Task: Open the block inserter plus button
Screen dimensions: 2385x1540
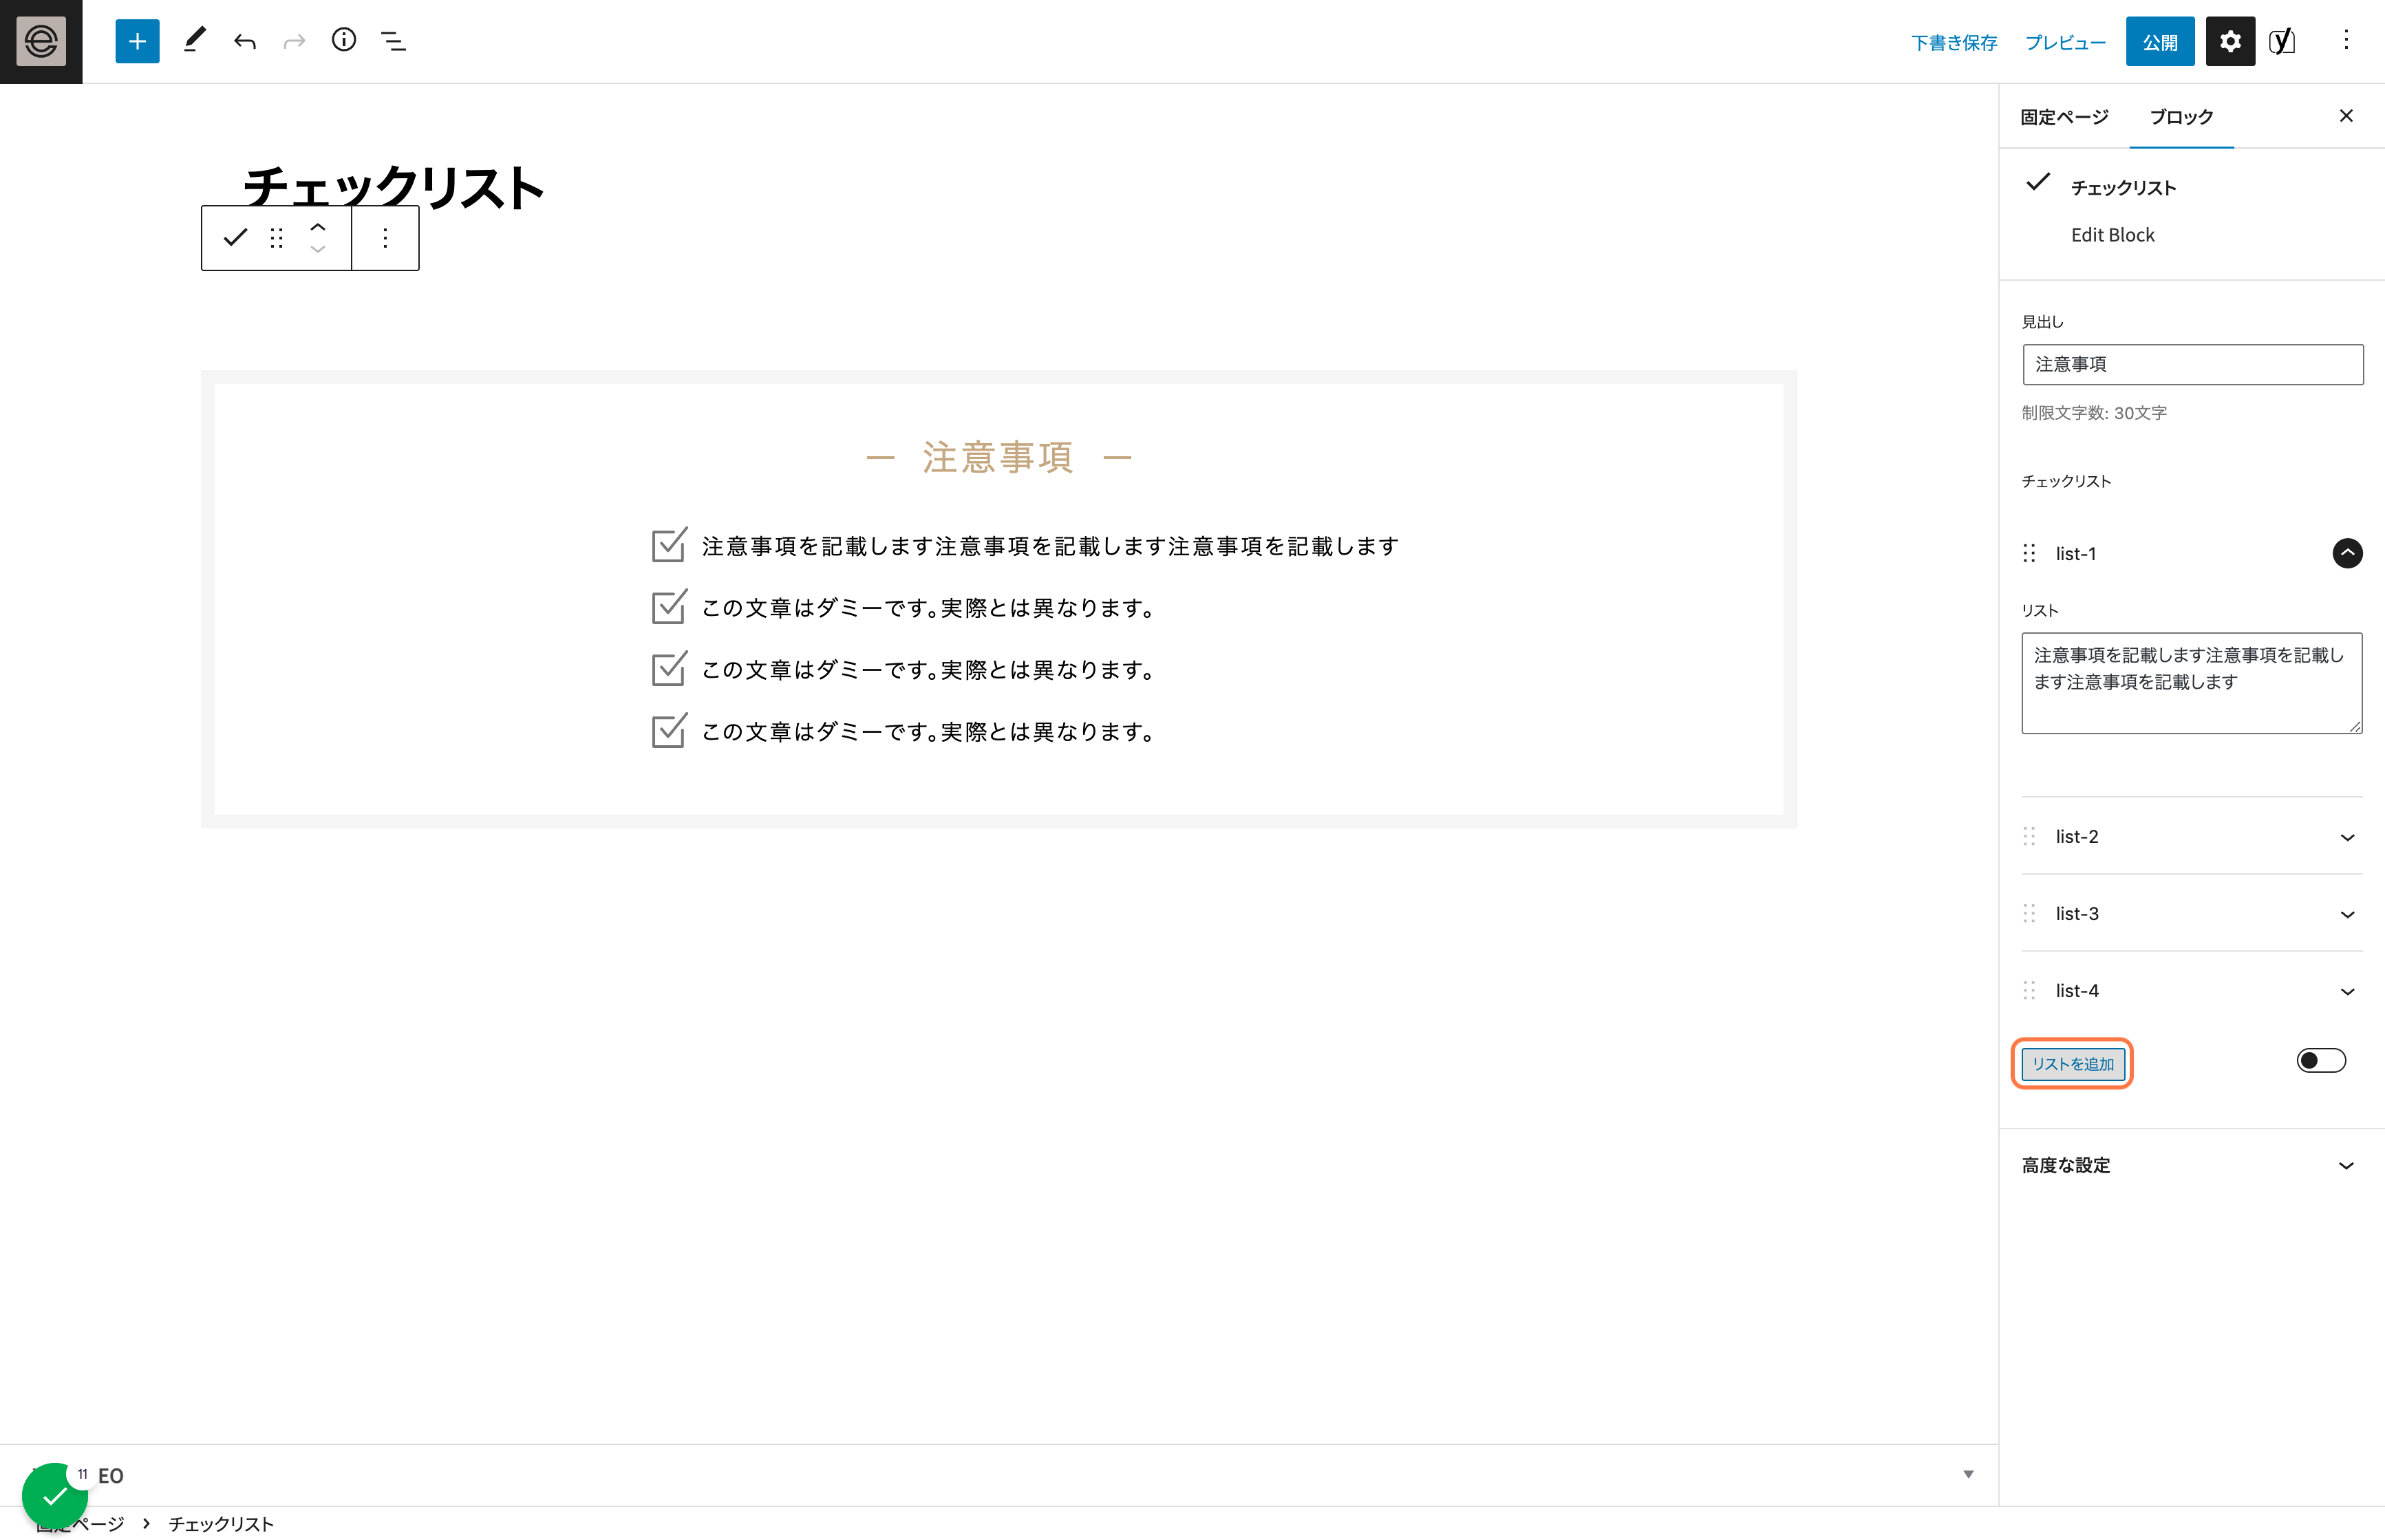Action: coord(137,41)
